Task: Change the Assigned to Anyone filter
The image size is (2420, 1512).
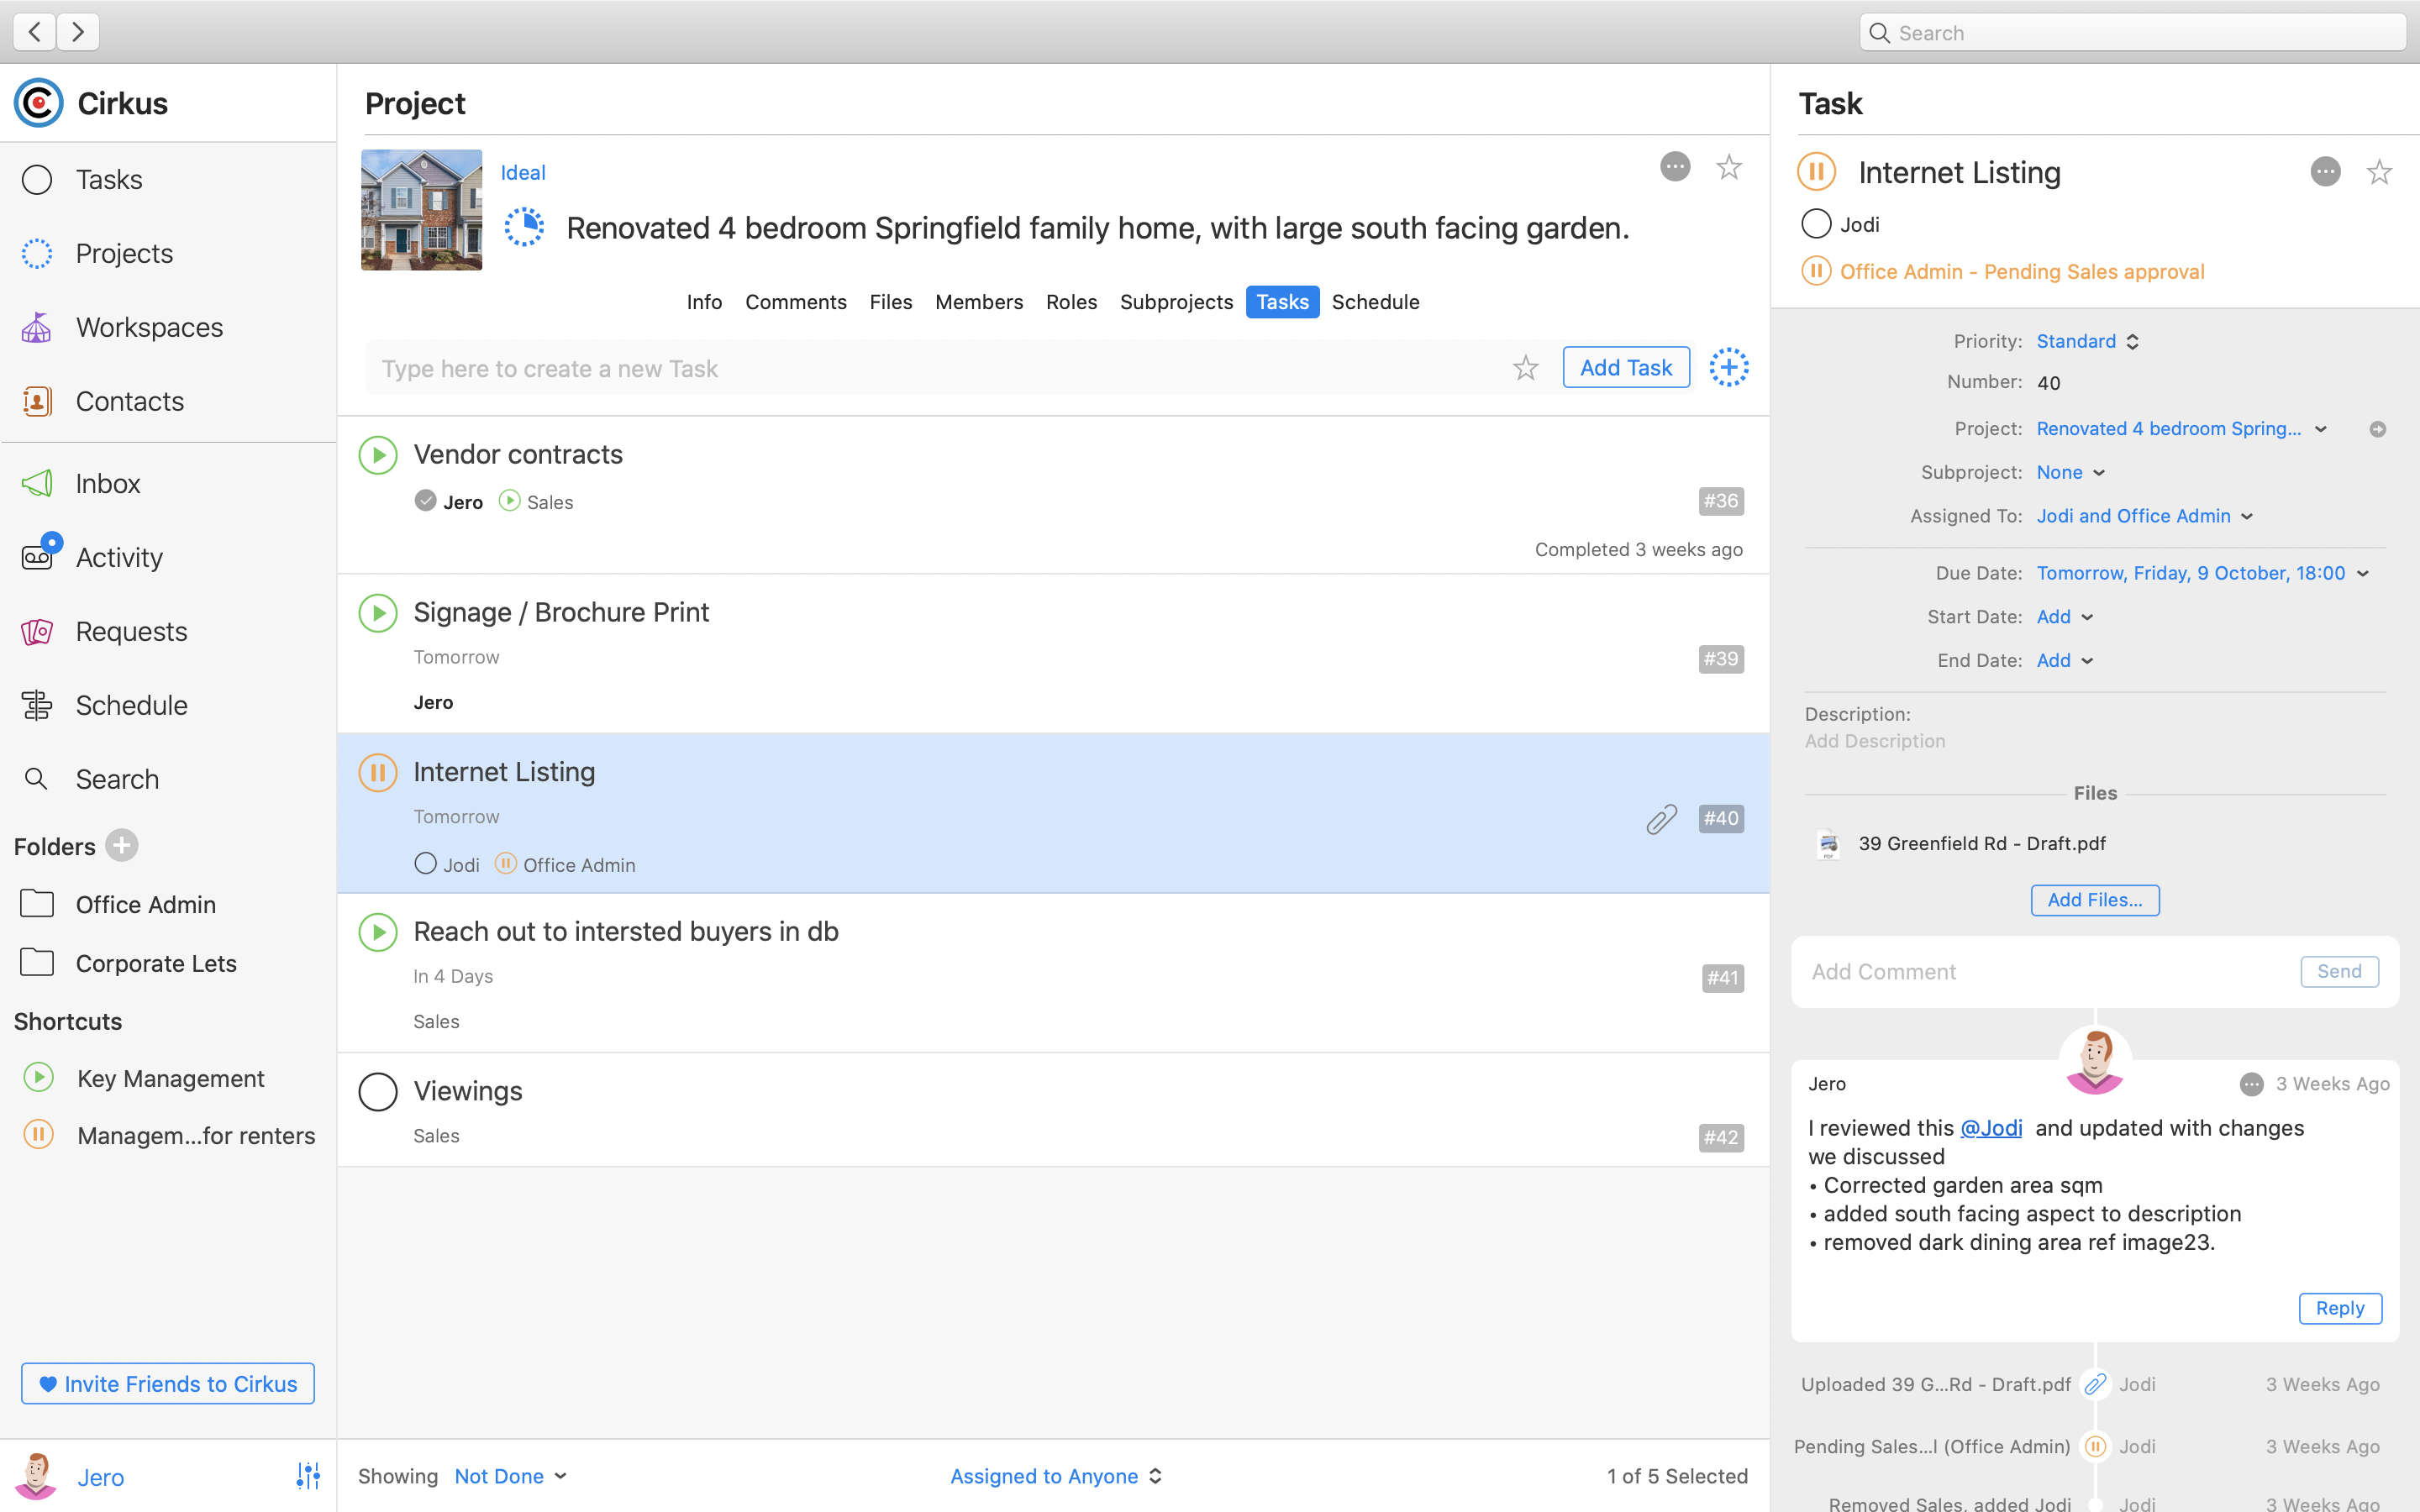Action: click(1056, 1476)
